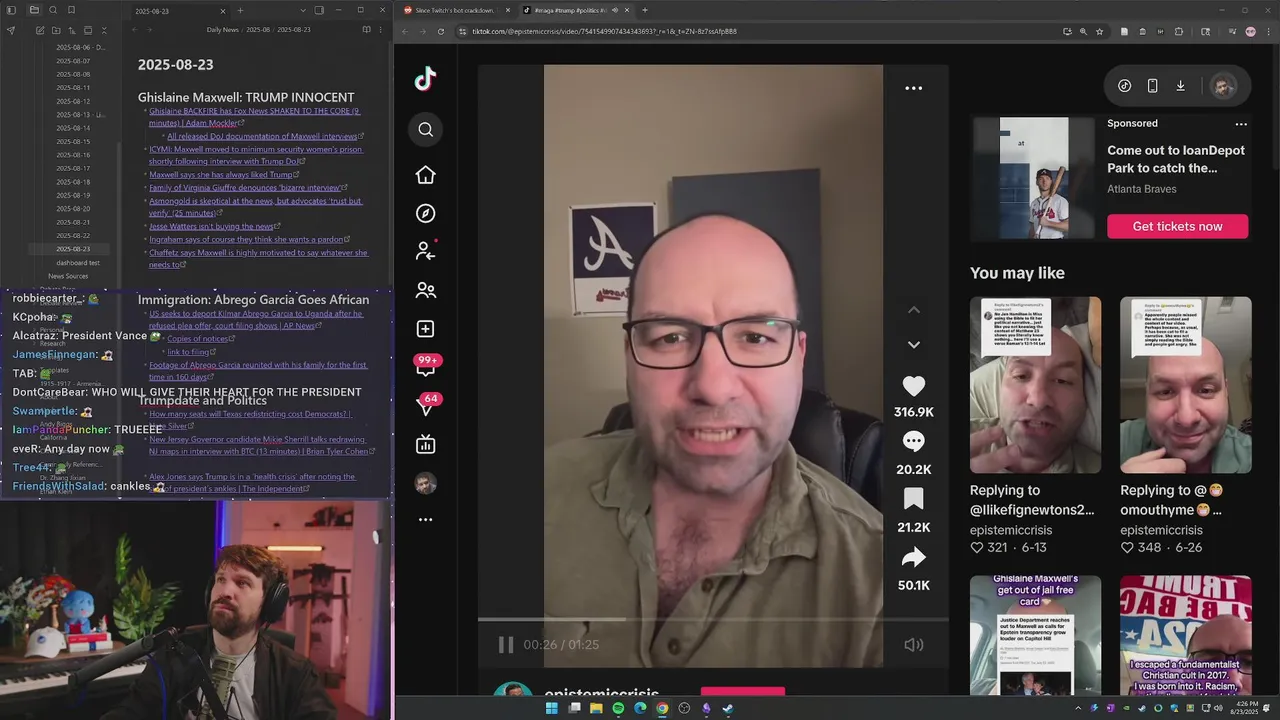1280x720 pixels.
Task: Switch to 'Since Twitch's bot crackdown' browser tab
Action: [x=456, y=10]
